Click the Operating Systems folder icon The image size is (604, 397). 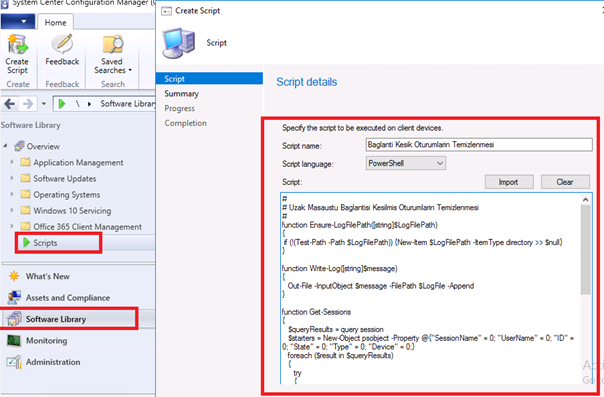pos(25,194)
